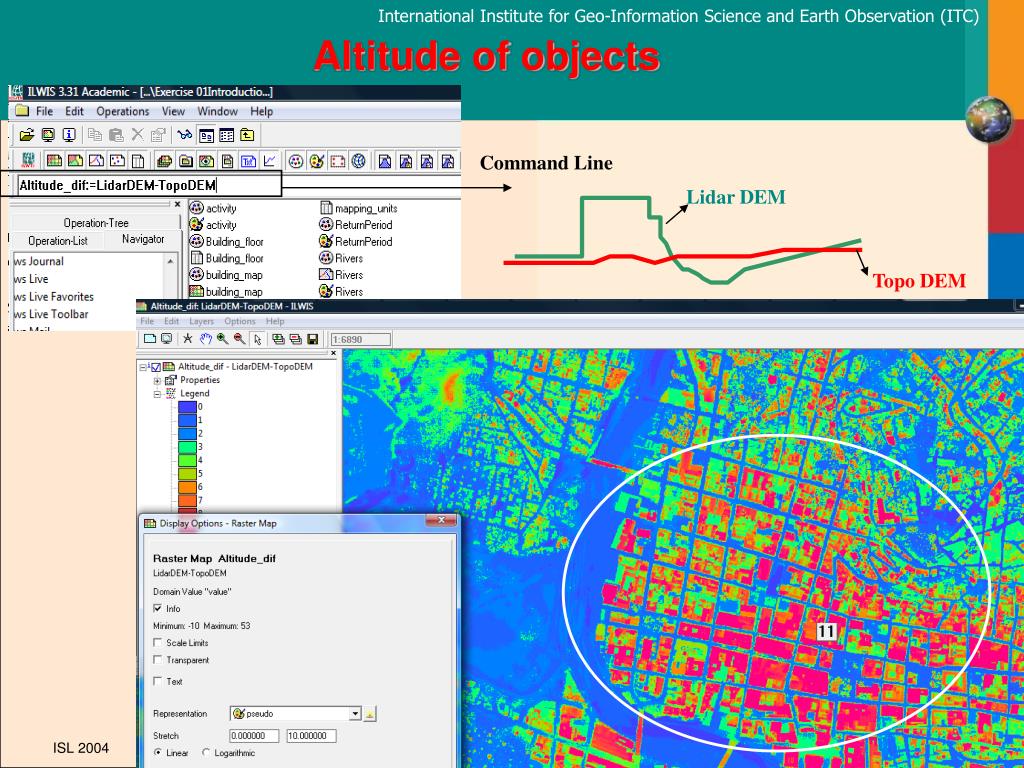Image resolution: width=1024 pixels, height=768 pixels.
Task: Click the red dashed rectangle georeference icon
Action: [337, 161]
